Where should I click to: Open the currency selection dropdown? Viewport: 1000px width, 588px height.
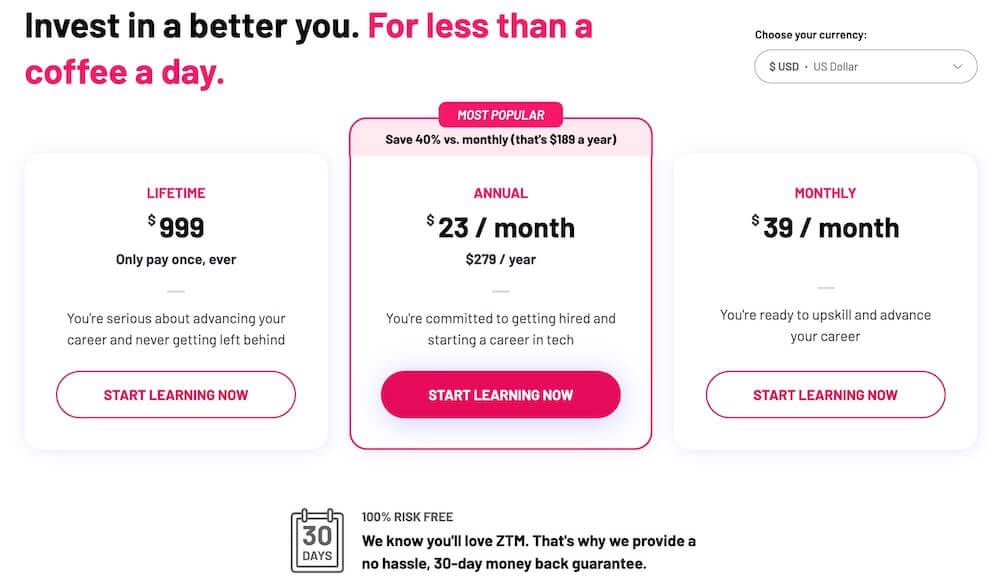865,66
